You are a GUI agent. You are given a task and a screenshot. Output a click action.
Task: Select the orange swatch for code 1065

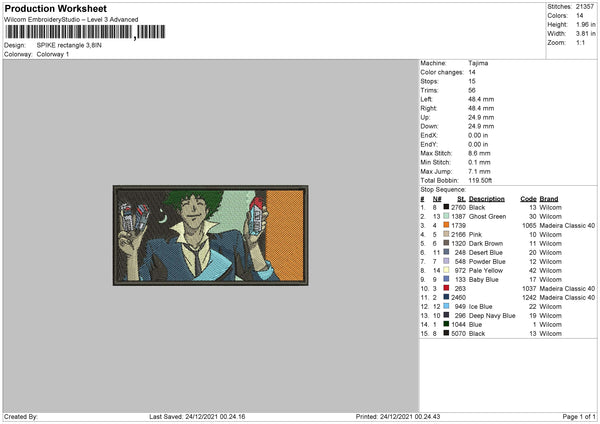click(446, 225)
